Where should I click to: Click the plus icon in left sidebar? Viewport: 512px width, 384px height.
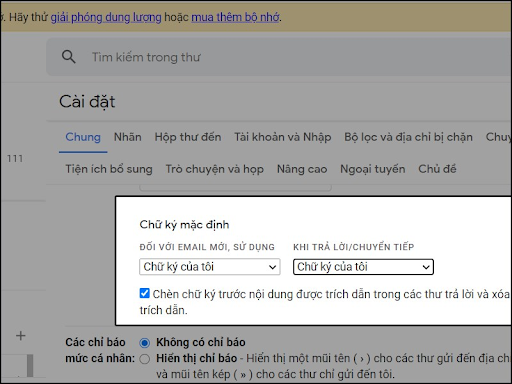pyautogui.click(x=21, y=336)
